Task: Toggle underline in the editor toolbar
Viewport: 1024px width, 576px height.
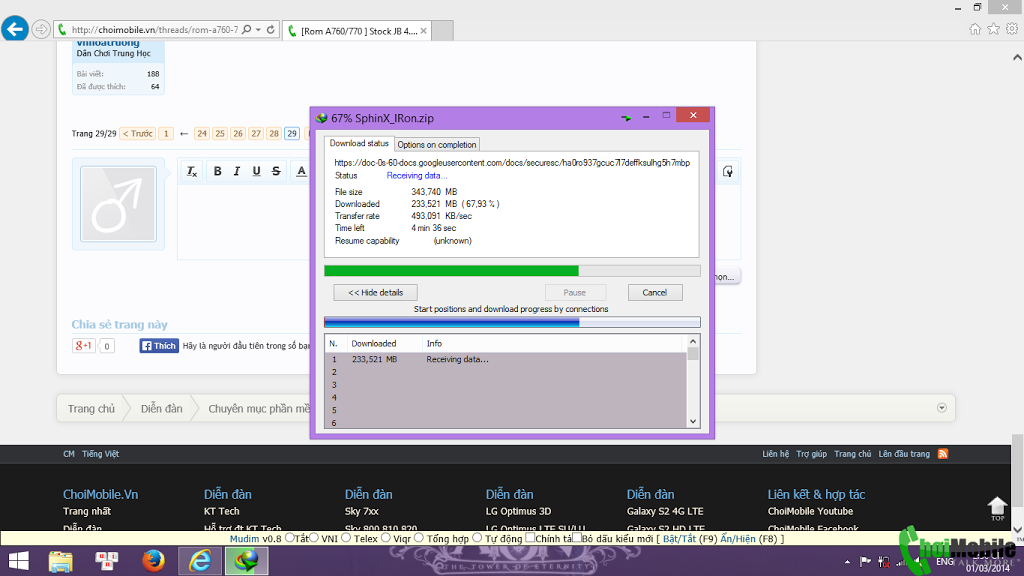Action: click(x=257, y=171)
